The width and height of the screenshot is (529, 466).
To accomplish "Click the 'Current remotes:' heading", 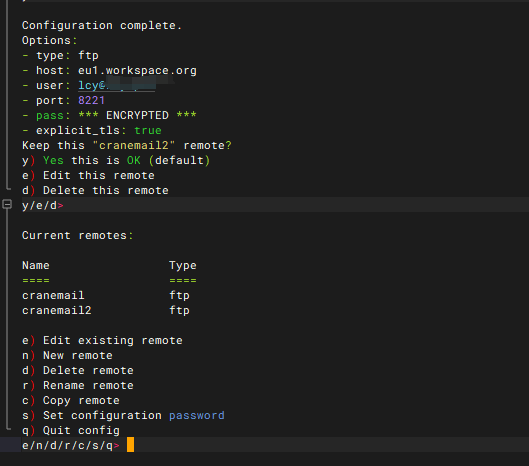I will 78,235.
